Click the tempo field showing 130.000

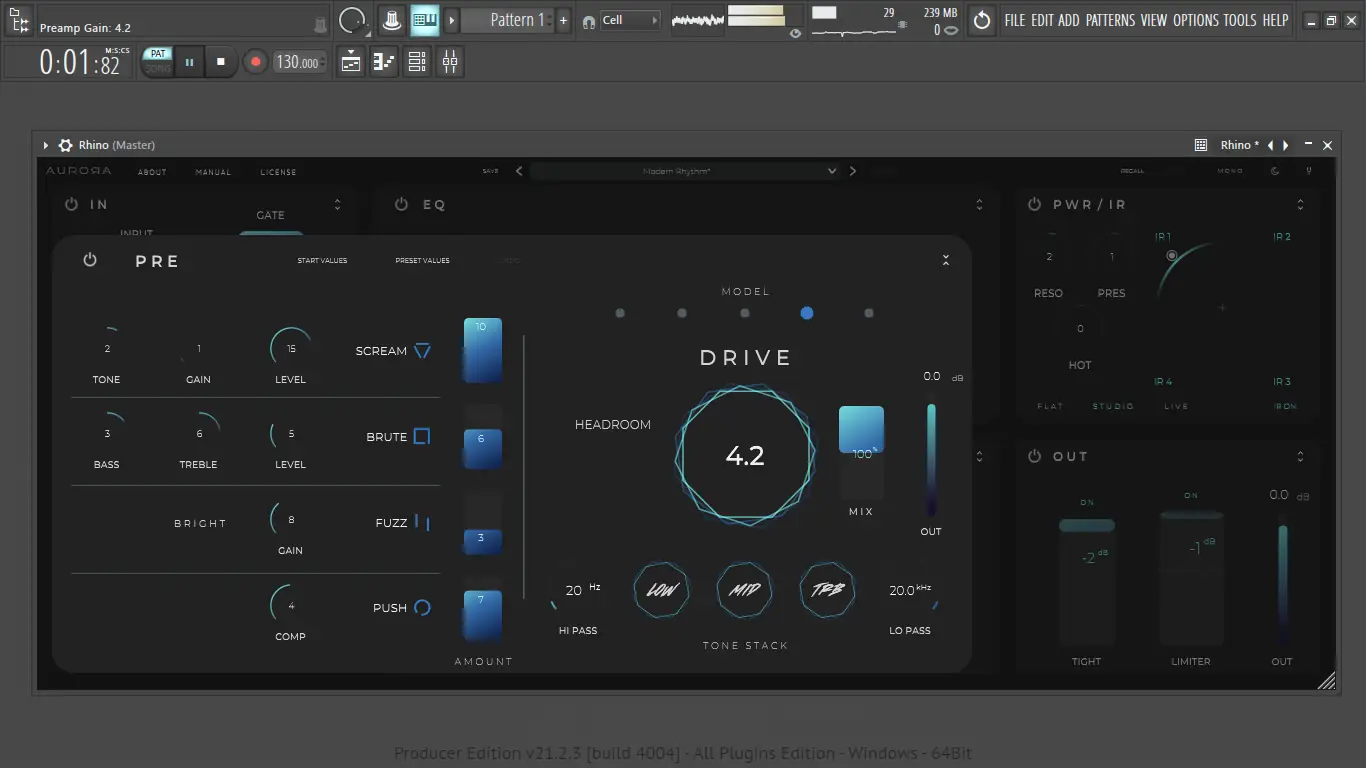(x=298, y=62)
